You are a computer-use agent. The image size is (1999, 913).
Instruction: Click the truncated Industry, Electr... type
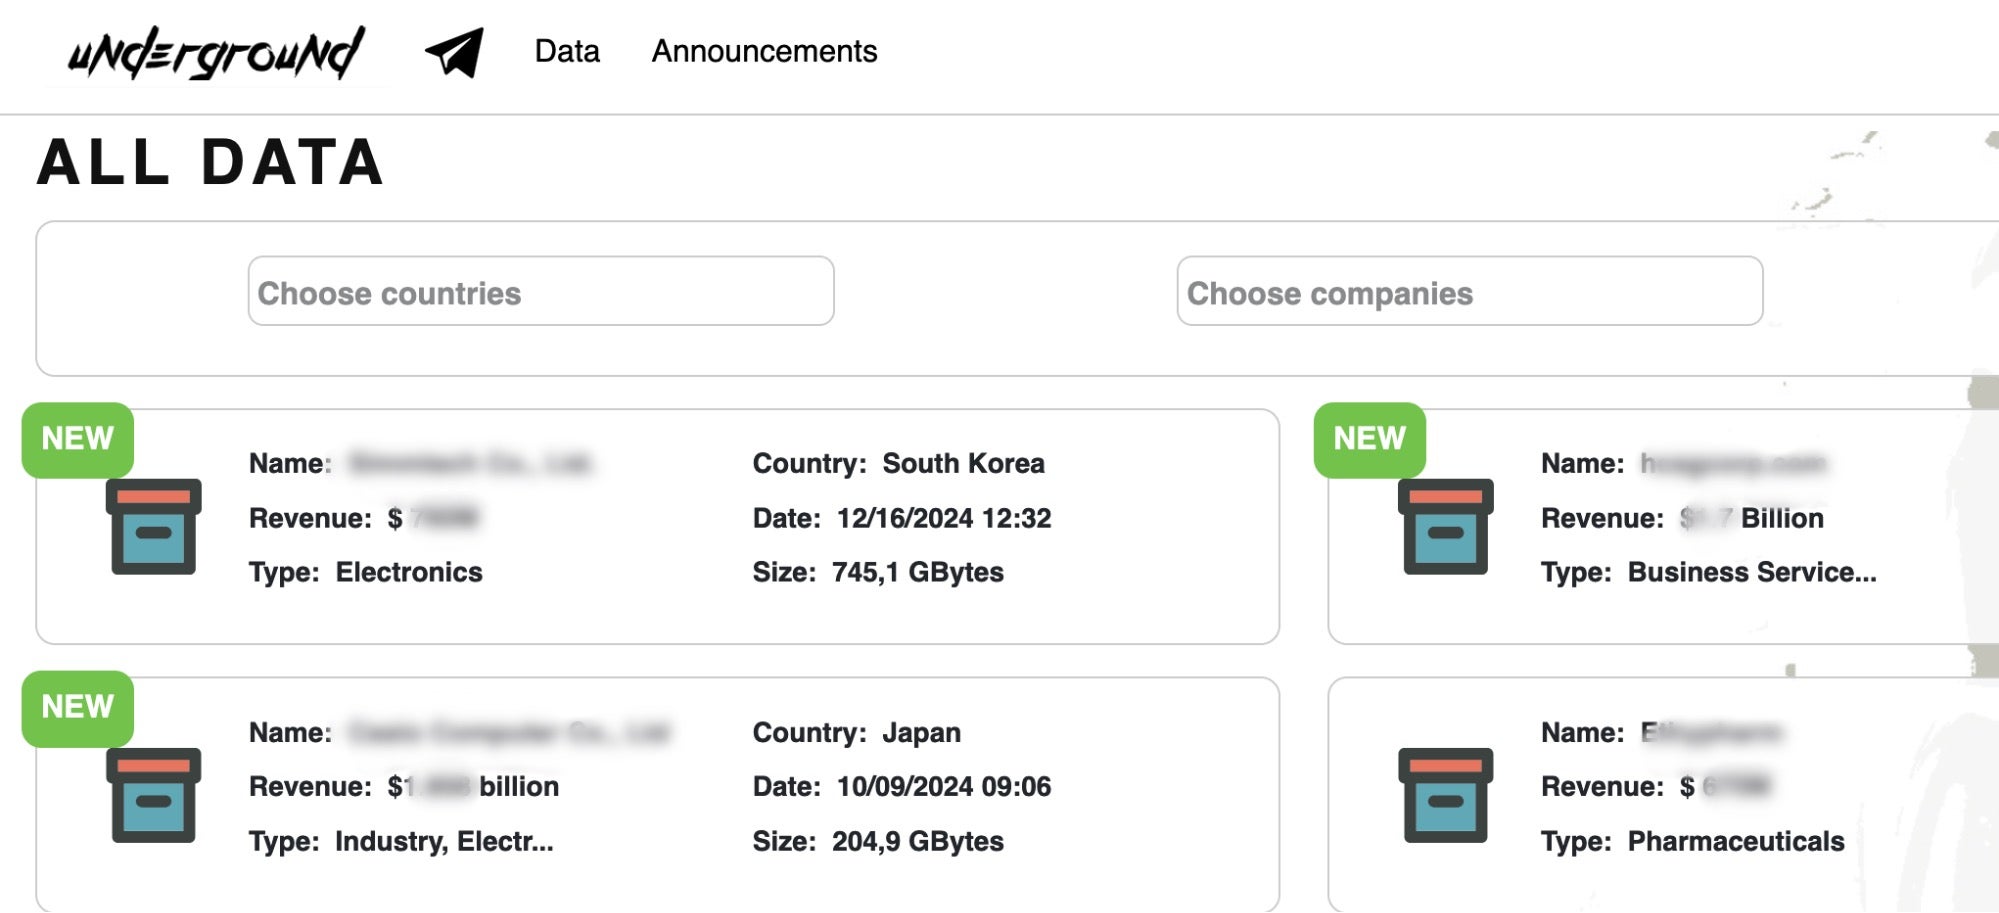pos(443,841)
